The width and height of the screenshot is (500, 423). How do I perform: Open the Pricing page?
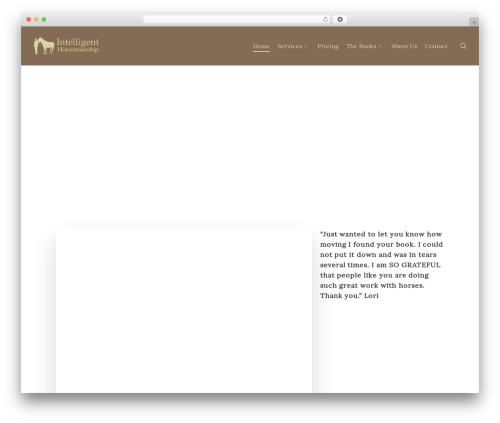click(x=328, y=46)
